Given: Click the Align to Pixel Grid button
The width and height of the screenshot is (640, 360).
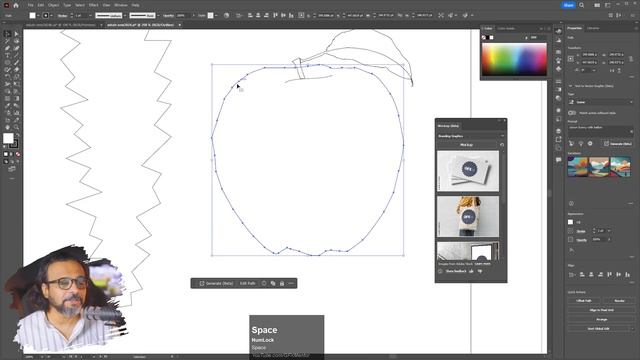Looking at the screenshot, I should pyautogui.click(x=601, y=310).
